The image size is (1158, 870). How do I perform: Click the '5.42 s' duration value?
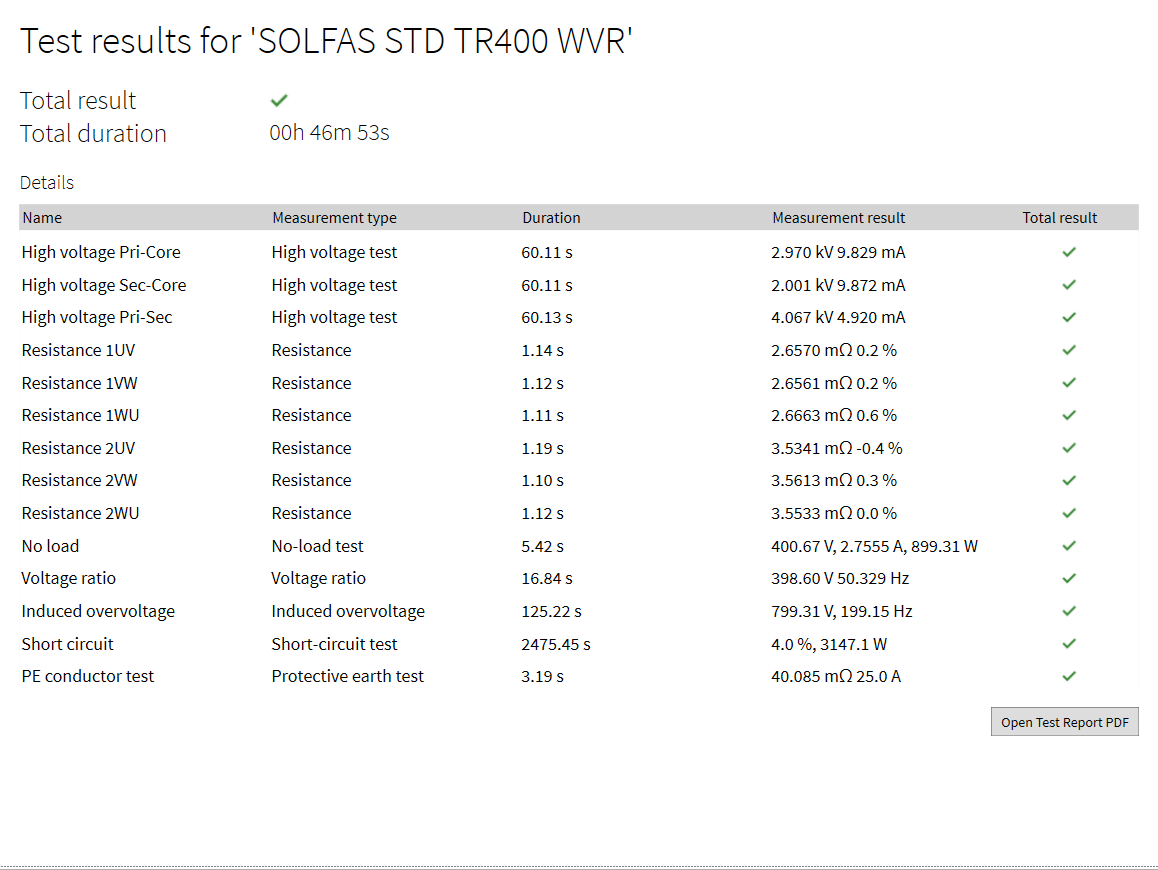tap(543, 546)
